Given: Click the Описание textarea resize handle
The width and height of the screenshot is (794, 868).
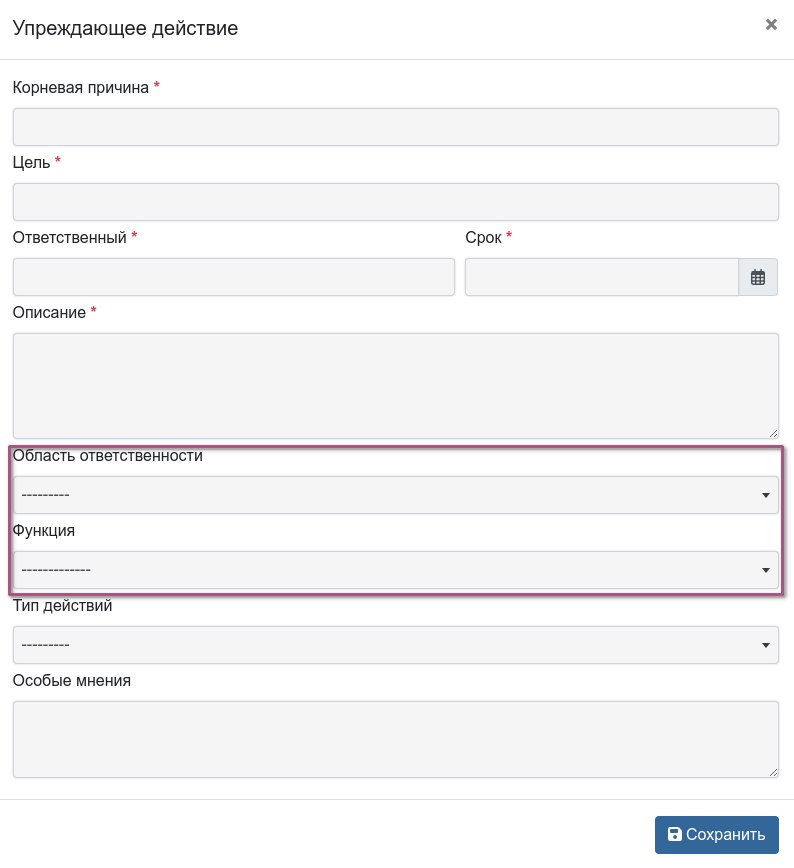Looking at the screenshot, I should (x=774, y=433).
